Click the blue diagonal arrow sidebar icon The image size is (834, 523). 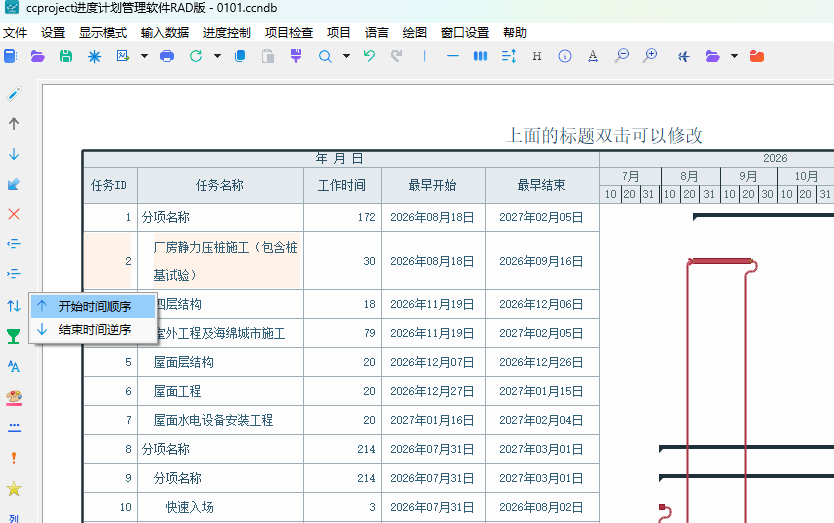coord(14,184)
